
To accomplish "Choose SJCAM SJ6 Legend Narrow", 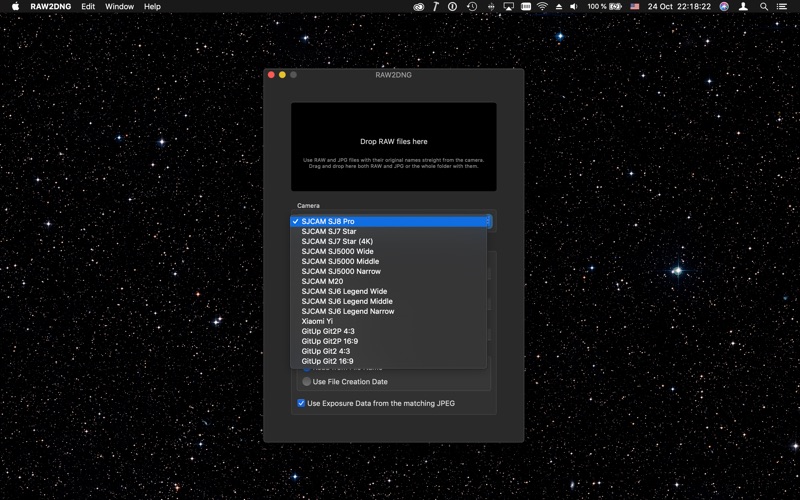I will (x=389, y=311).
